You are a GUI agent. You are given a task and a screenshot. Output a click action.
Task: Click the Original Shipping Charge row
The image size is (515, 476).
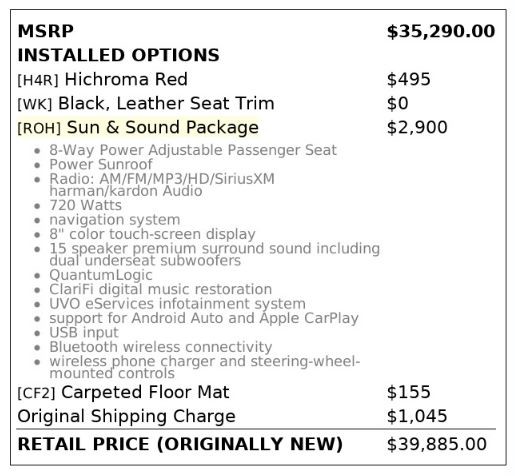click(x=232, y=416)
